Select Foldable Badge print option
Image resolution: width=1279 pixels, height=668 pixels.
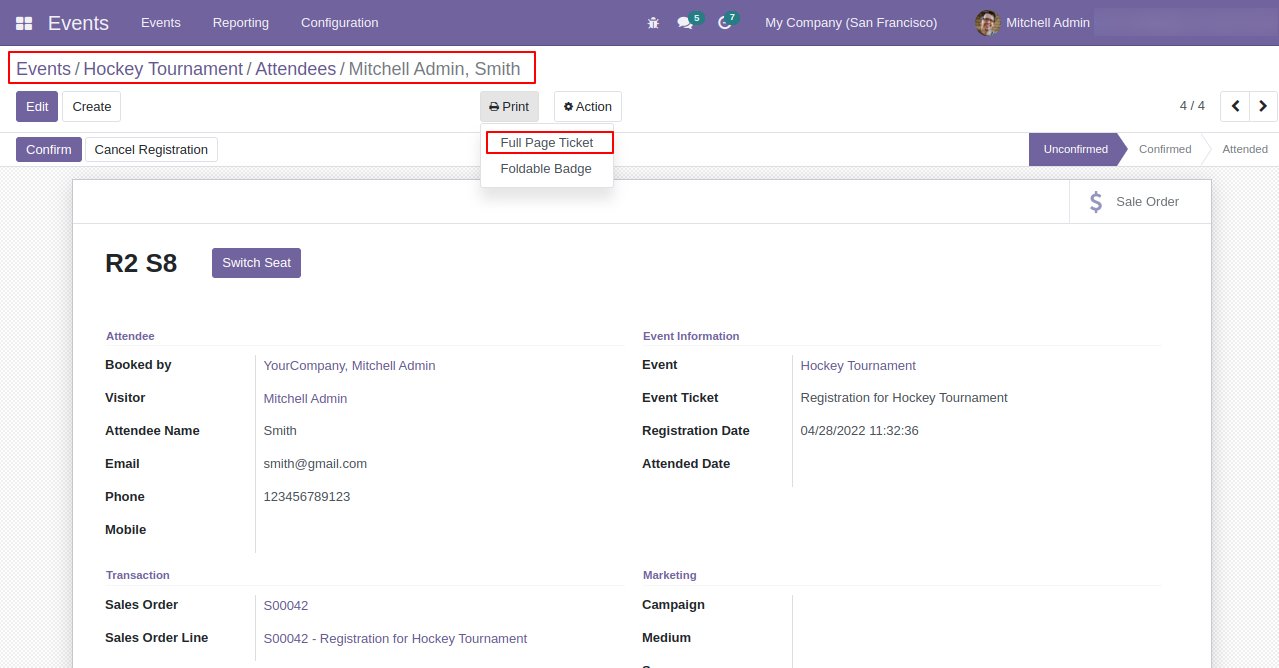[547, 169]
